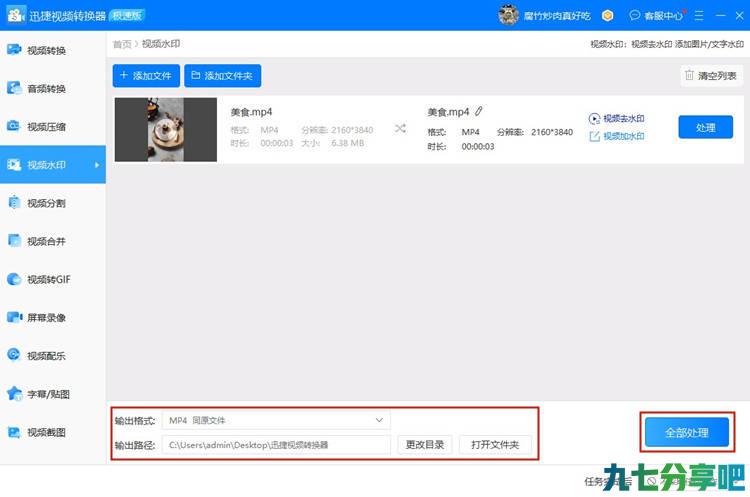Open the 输出格式 dropdown

tap(276, 420)
